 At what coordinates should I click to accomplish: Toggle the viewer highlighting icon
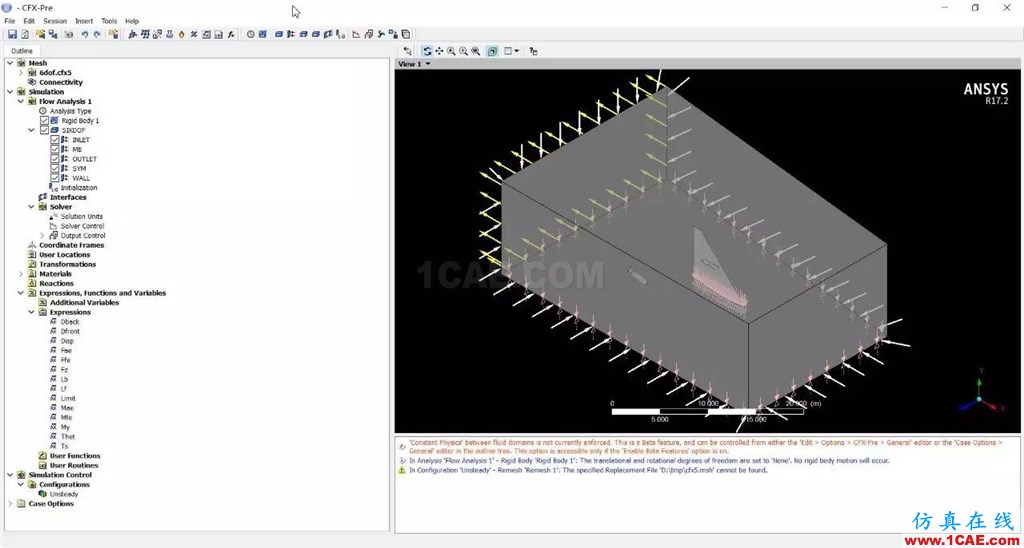[x=492, y=51]
